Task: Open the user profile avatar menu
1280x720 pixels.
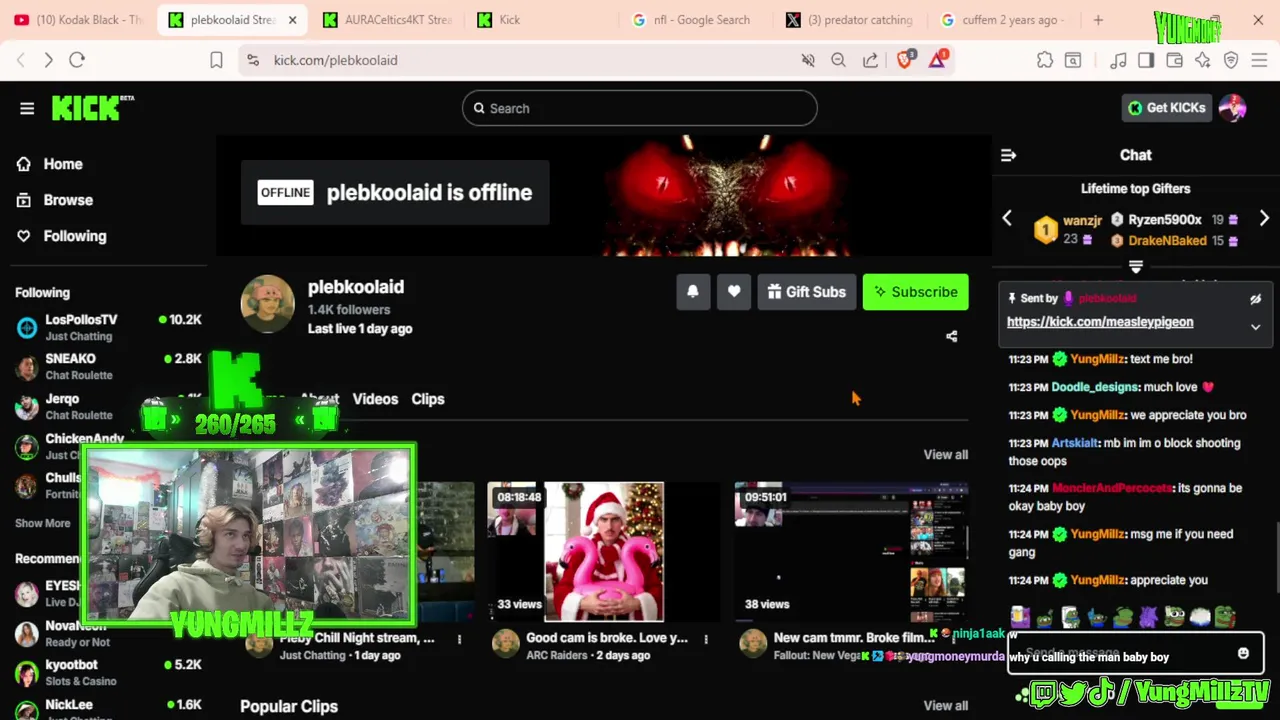Action: click(x=1233, y=108)
